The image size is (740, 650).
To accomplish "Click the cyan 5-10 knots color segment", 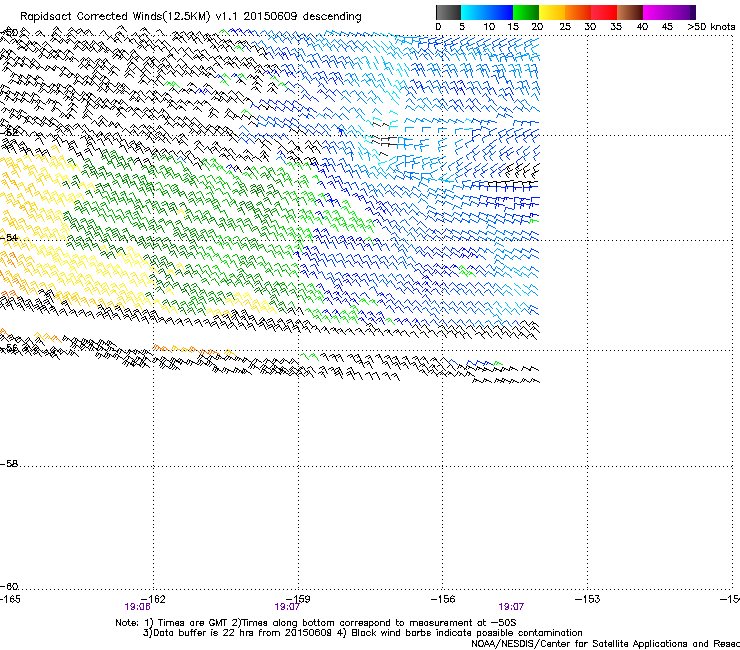I will pos(474,12).
